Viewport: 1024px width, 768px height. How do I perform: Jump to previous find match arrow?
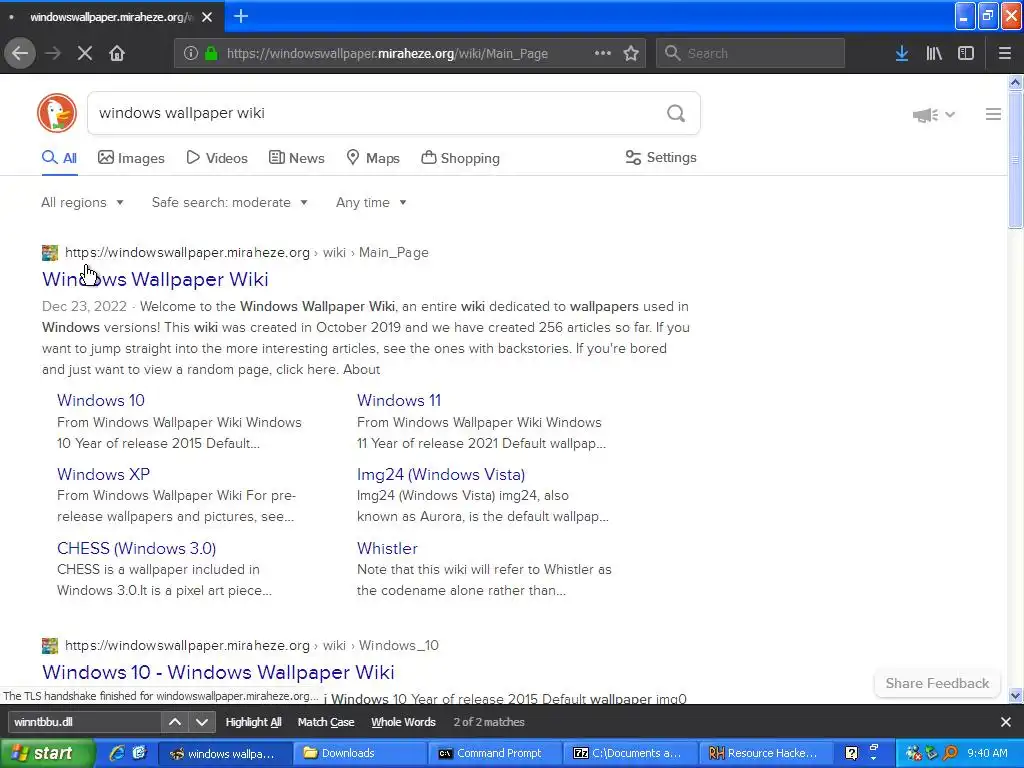tap(175, 722)
